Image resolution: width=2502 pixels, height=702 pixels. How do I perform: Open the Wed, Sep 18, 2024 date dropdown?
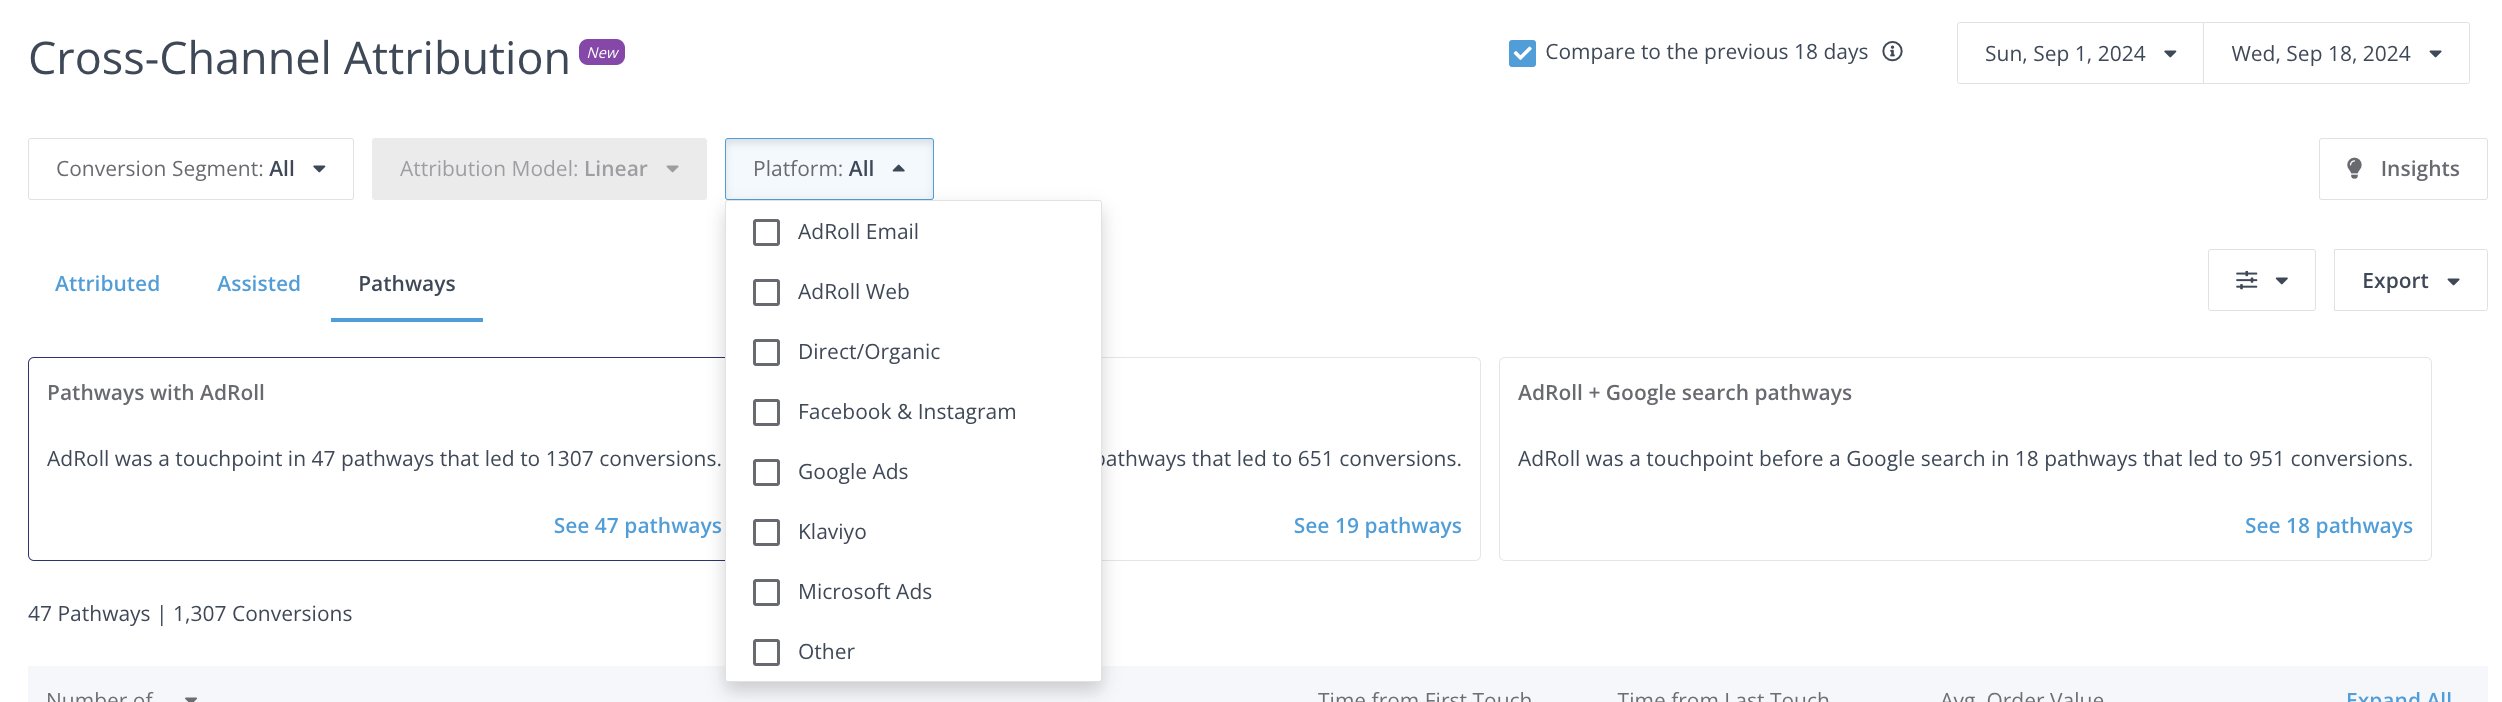2336,54
